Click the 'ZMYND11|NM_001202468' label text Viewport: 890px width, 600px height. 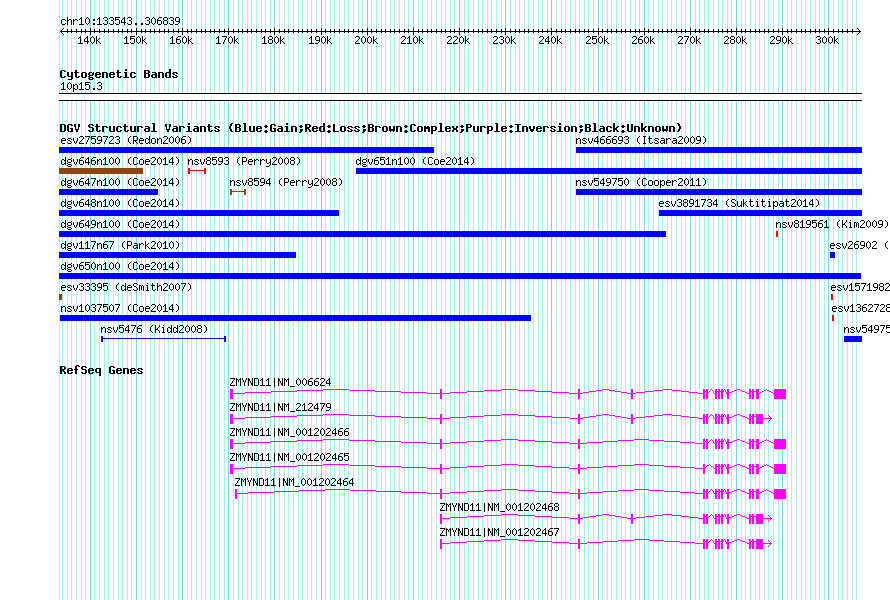[499, 507]
